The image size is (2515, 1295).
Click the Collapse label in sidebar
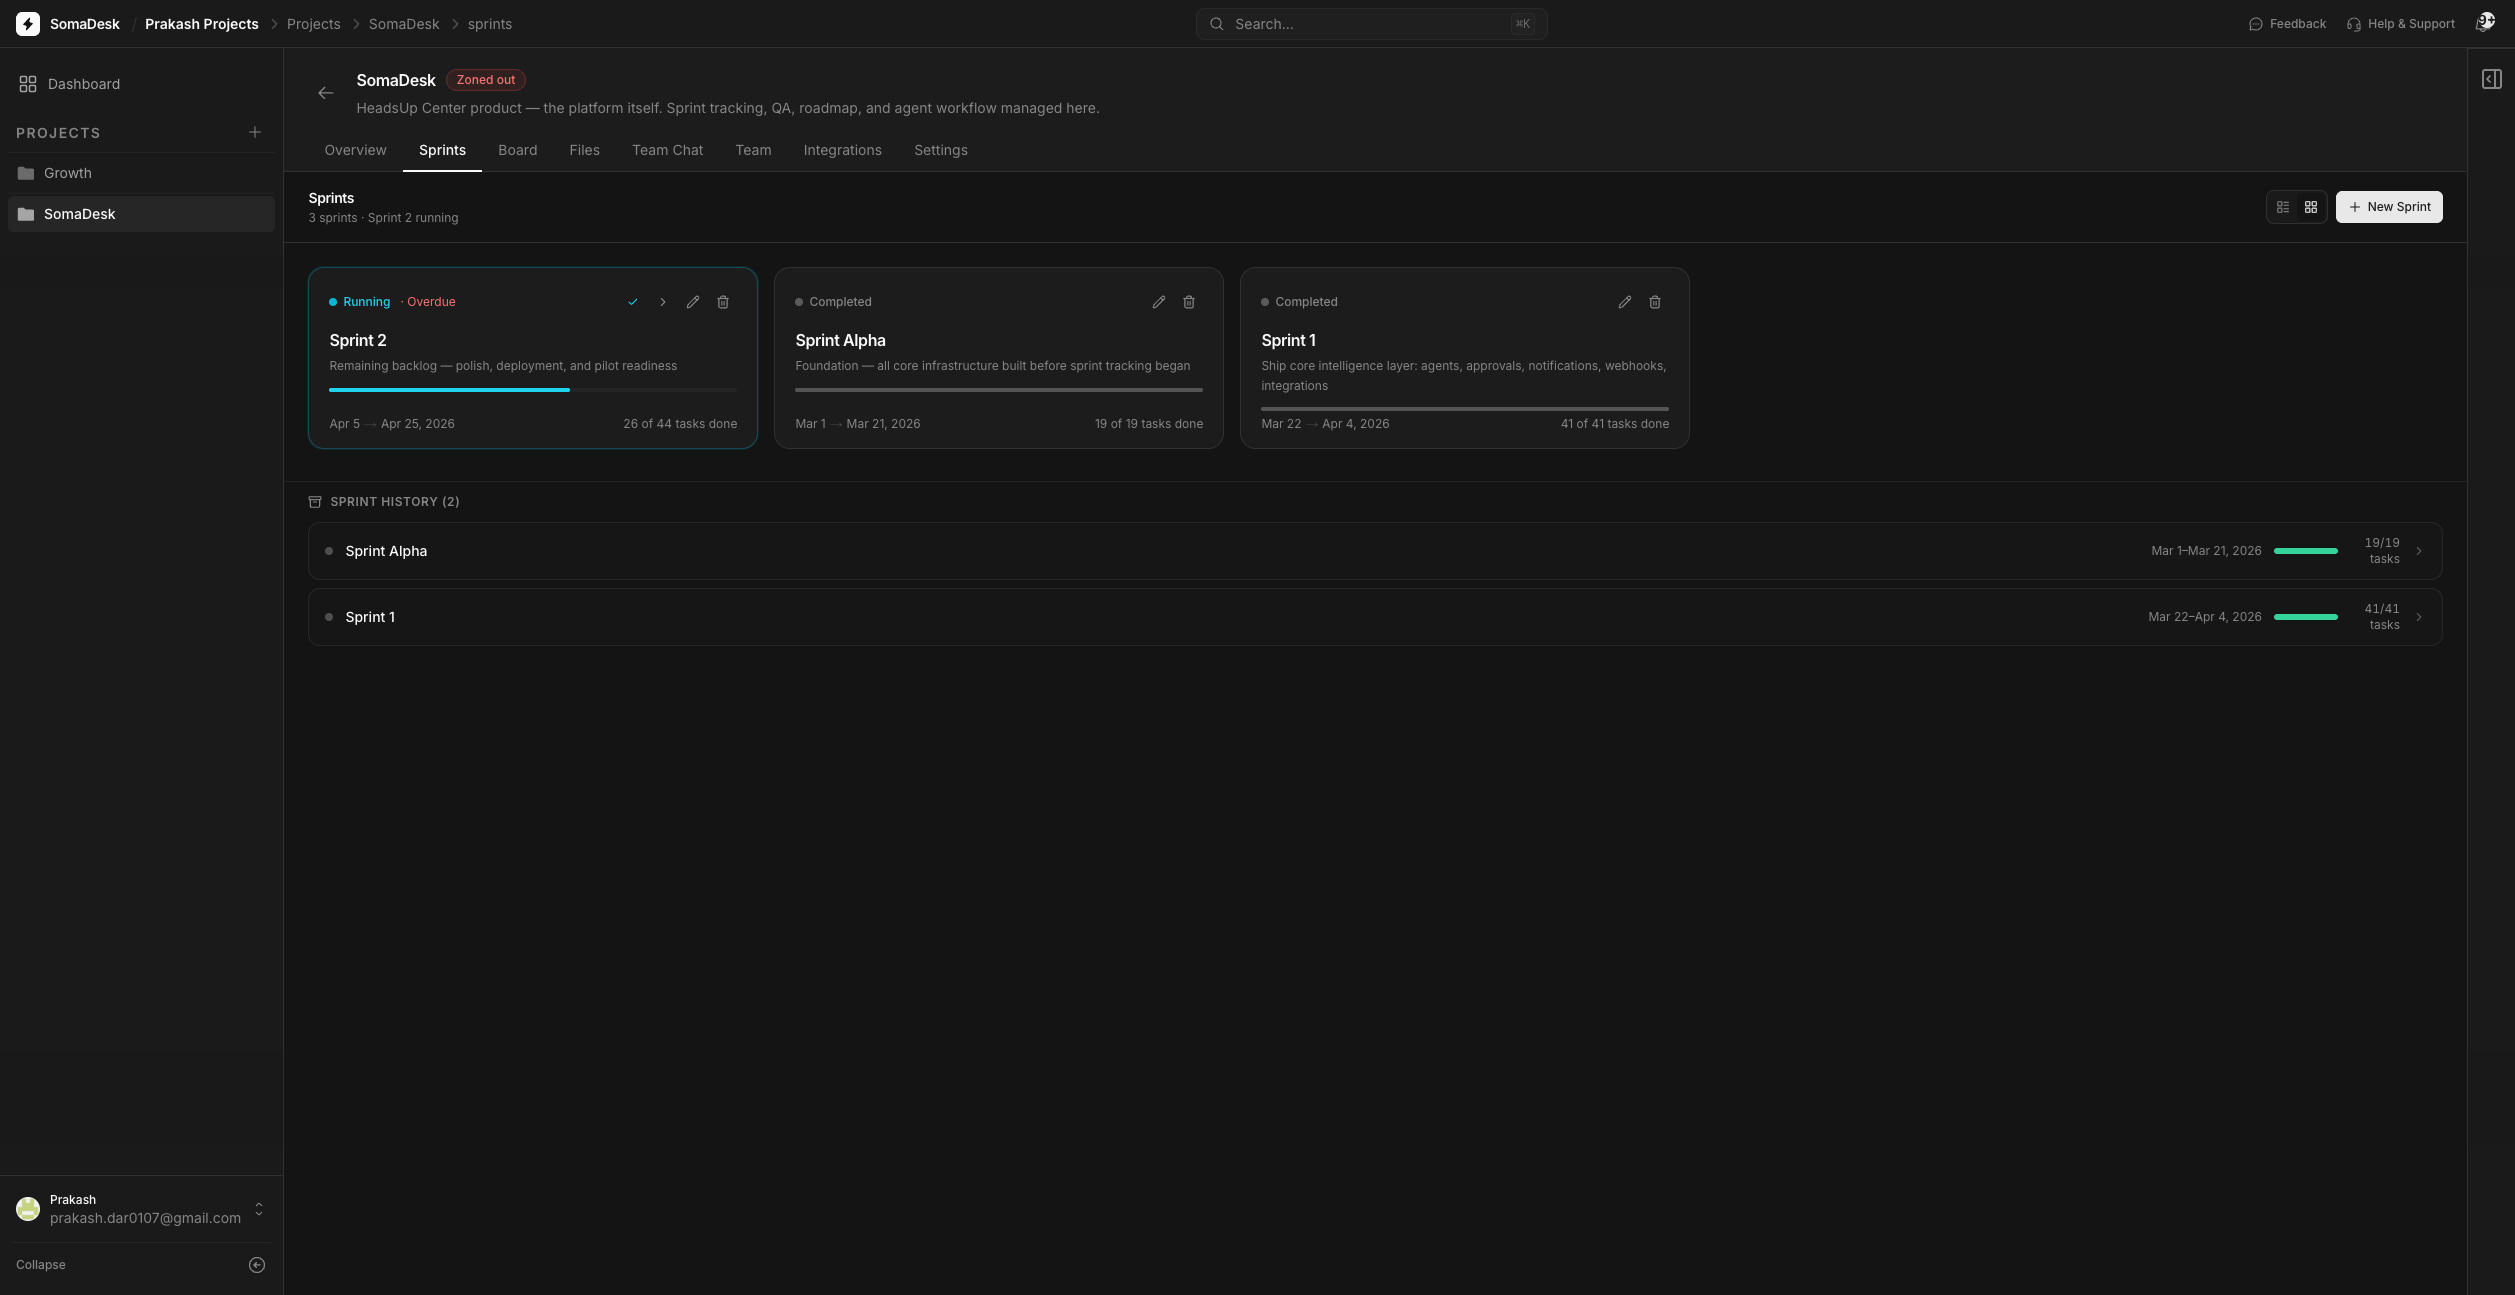point(41,1265)
